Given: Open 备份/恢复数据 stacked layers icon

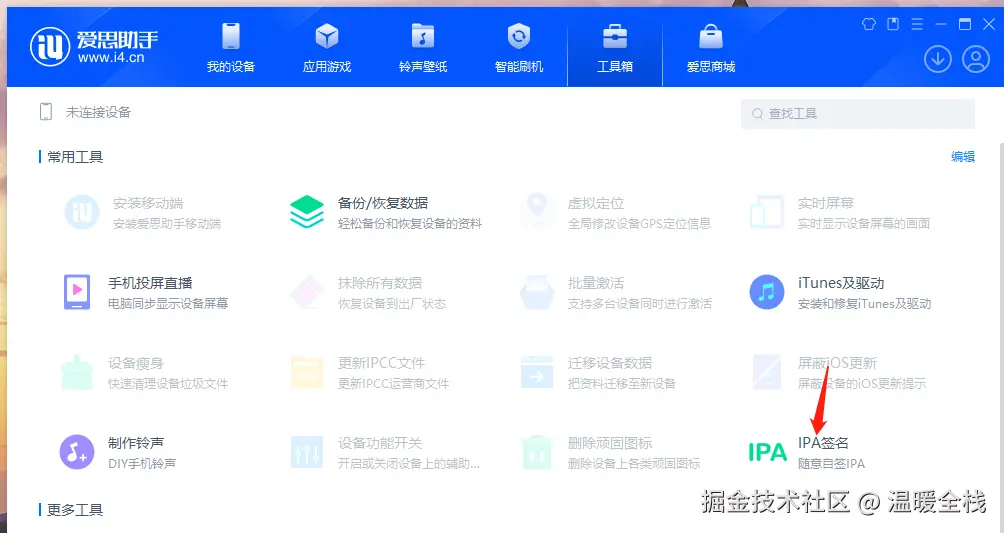Looking at the screenshot, I should pyautogui.click(x=307, y=212).
